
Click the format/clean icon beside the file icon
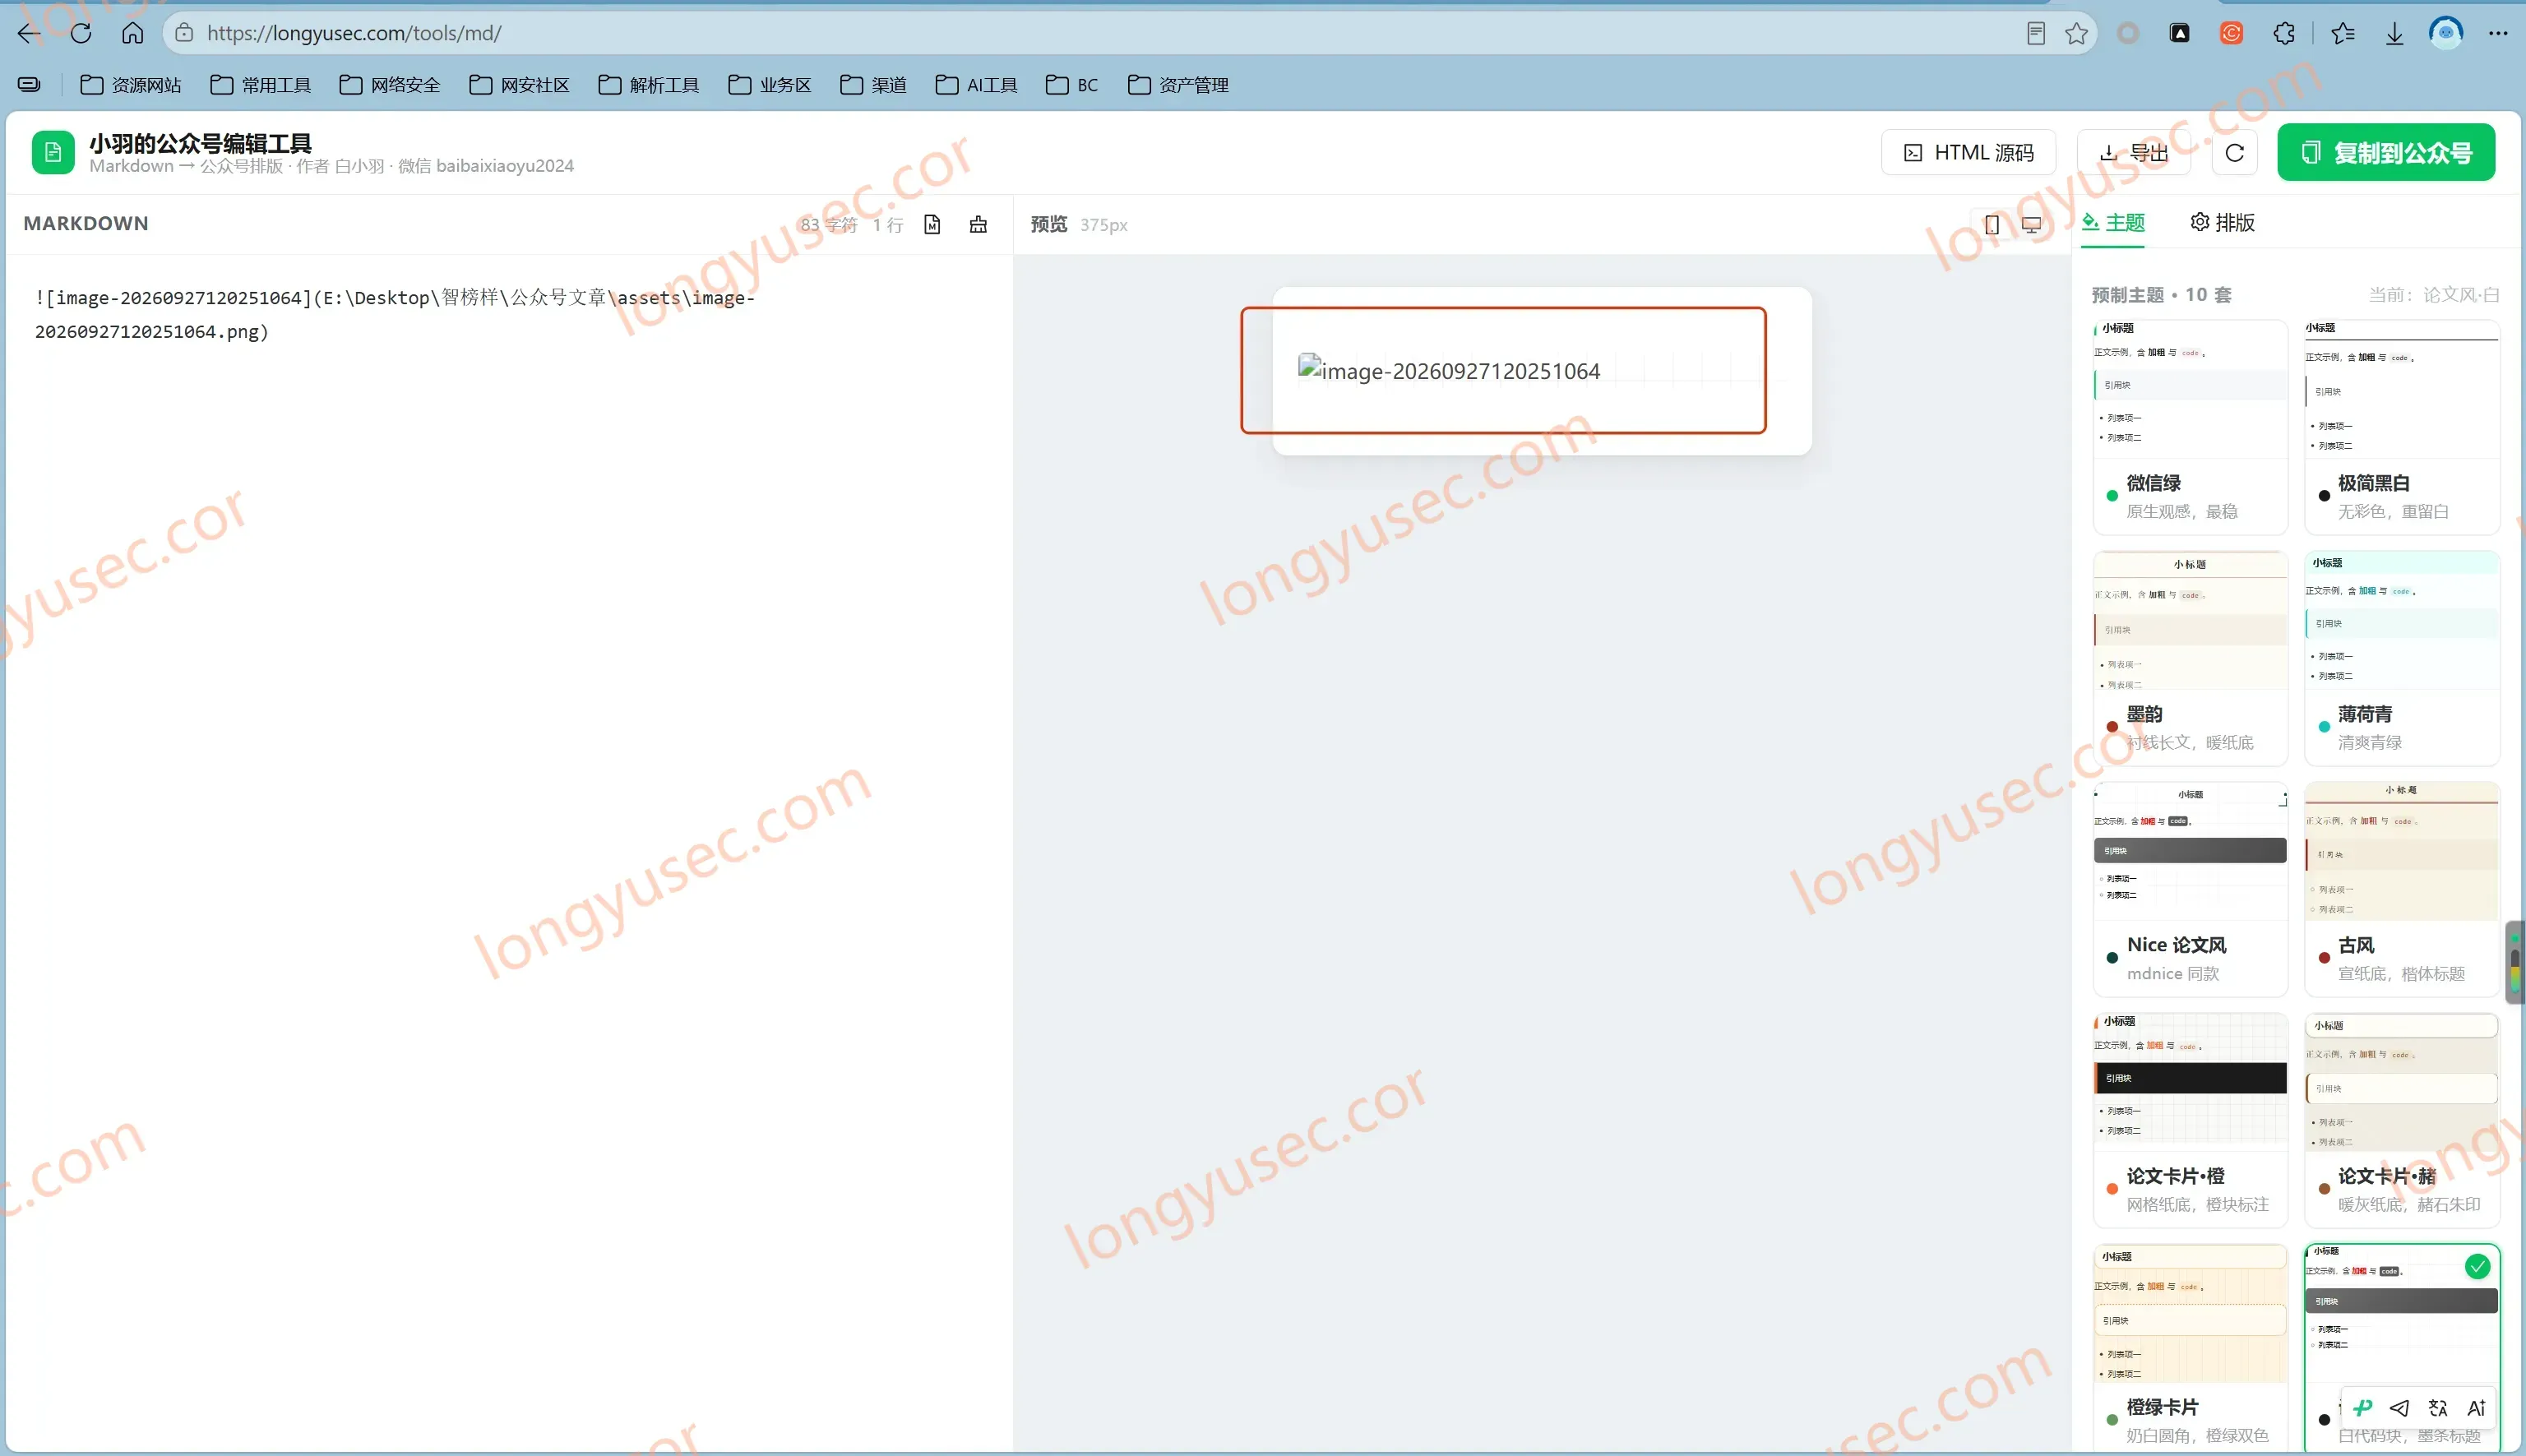point(978,224)
